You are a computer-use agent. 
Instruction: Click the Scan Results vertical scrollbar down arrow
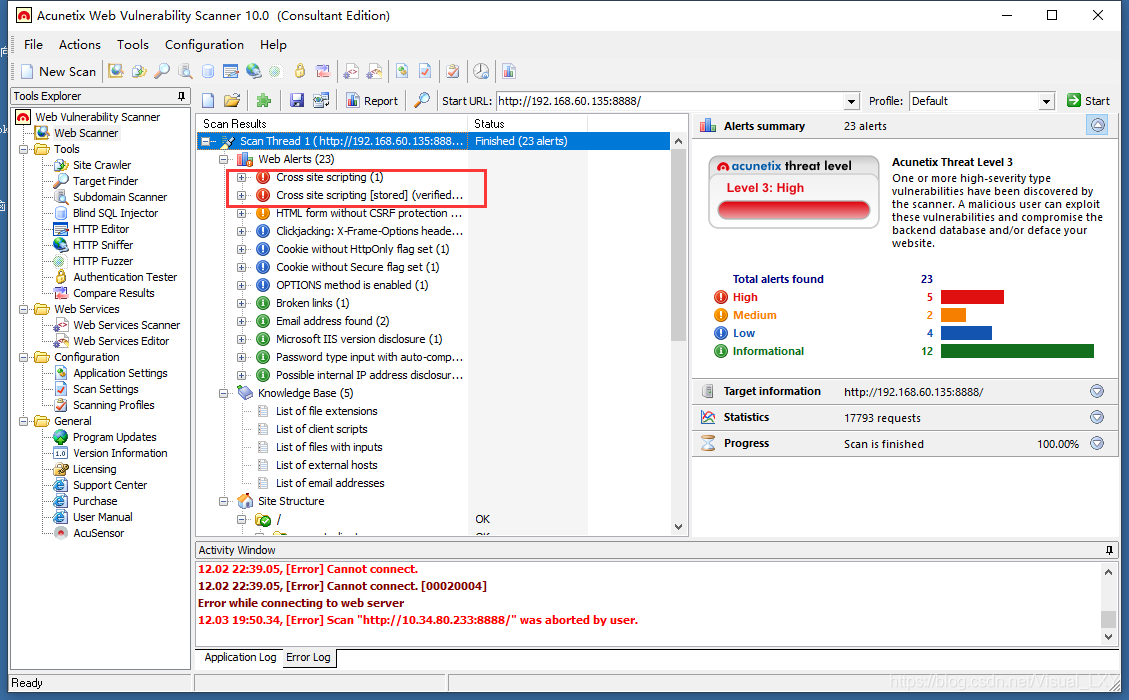pos(678,526)
